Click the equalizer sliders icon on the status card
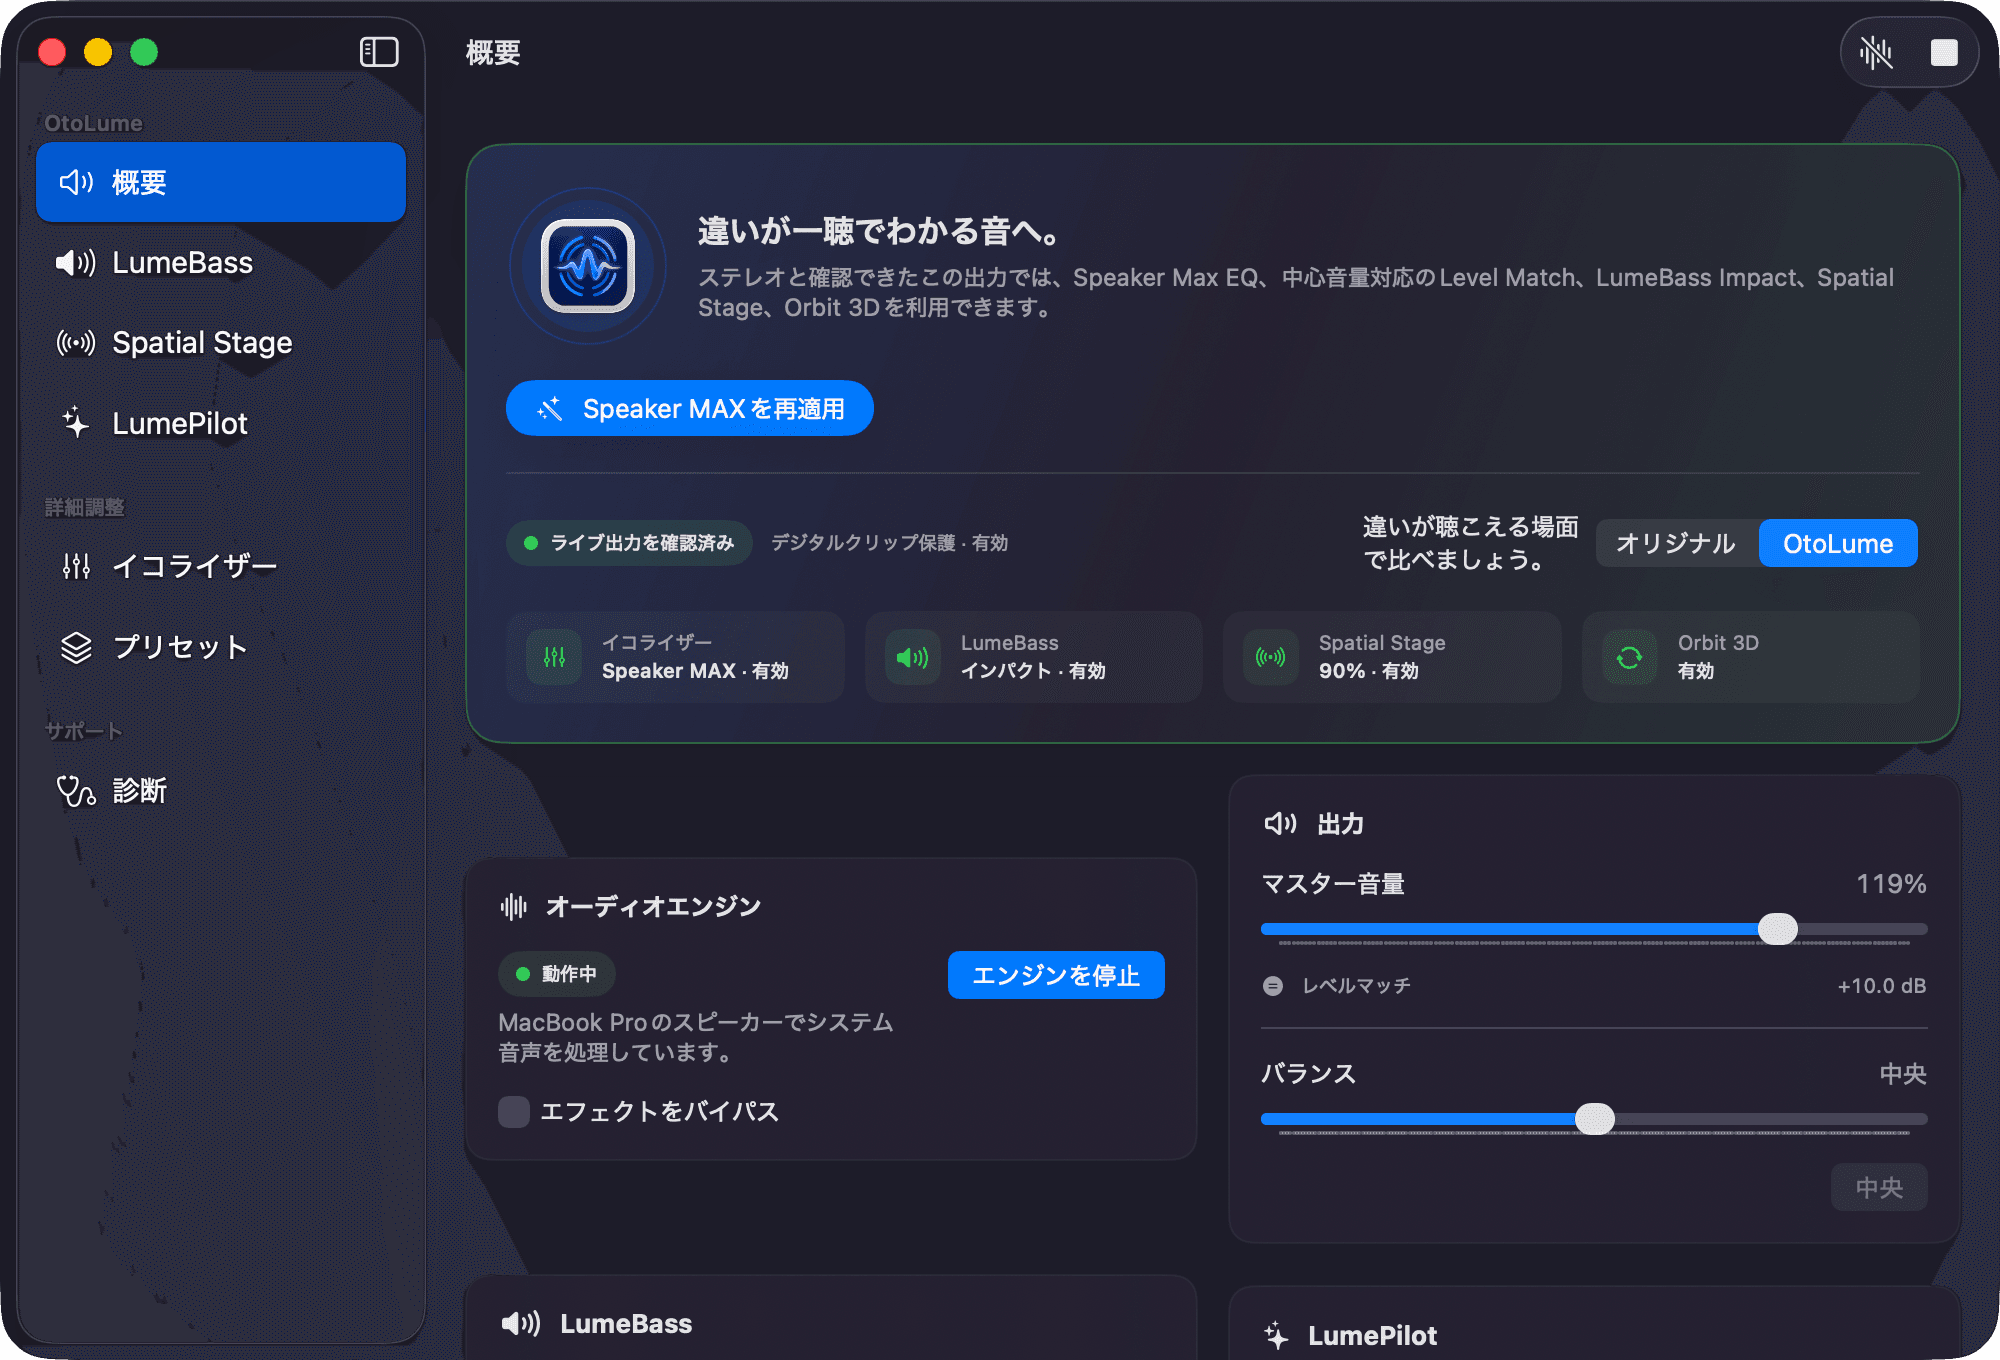This screenshot has width=2000, height=1360. (x=554, y=657)
